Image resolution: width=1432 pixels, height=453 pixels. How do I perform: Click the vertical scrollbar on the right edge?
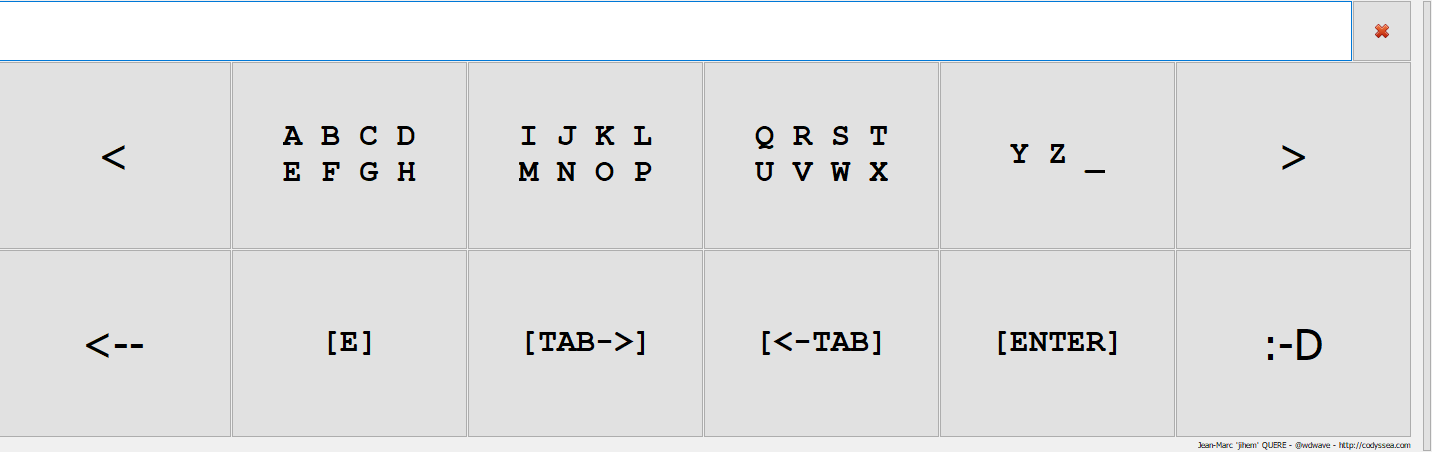pos(1426,220)
